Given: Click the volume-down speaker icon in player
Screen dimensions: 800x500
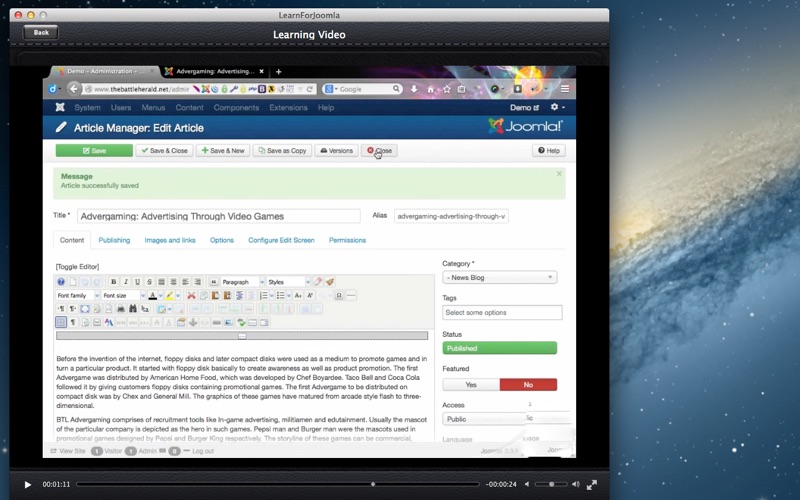Looking at the screenshot, I should click(527, 484).
